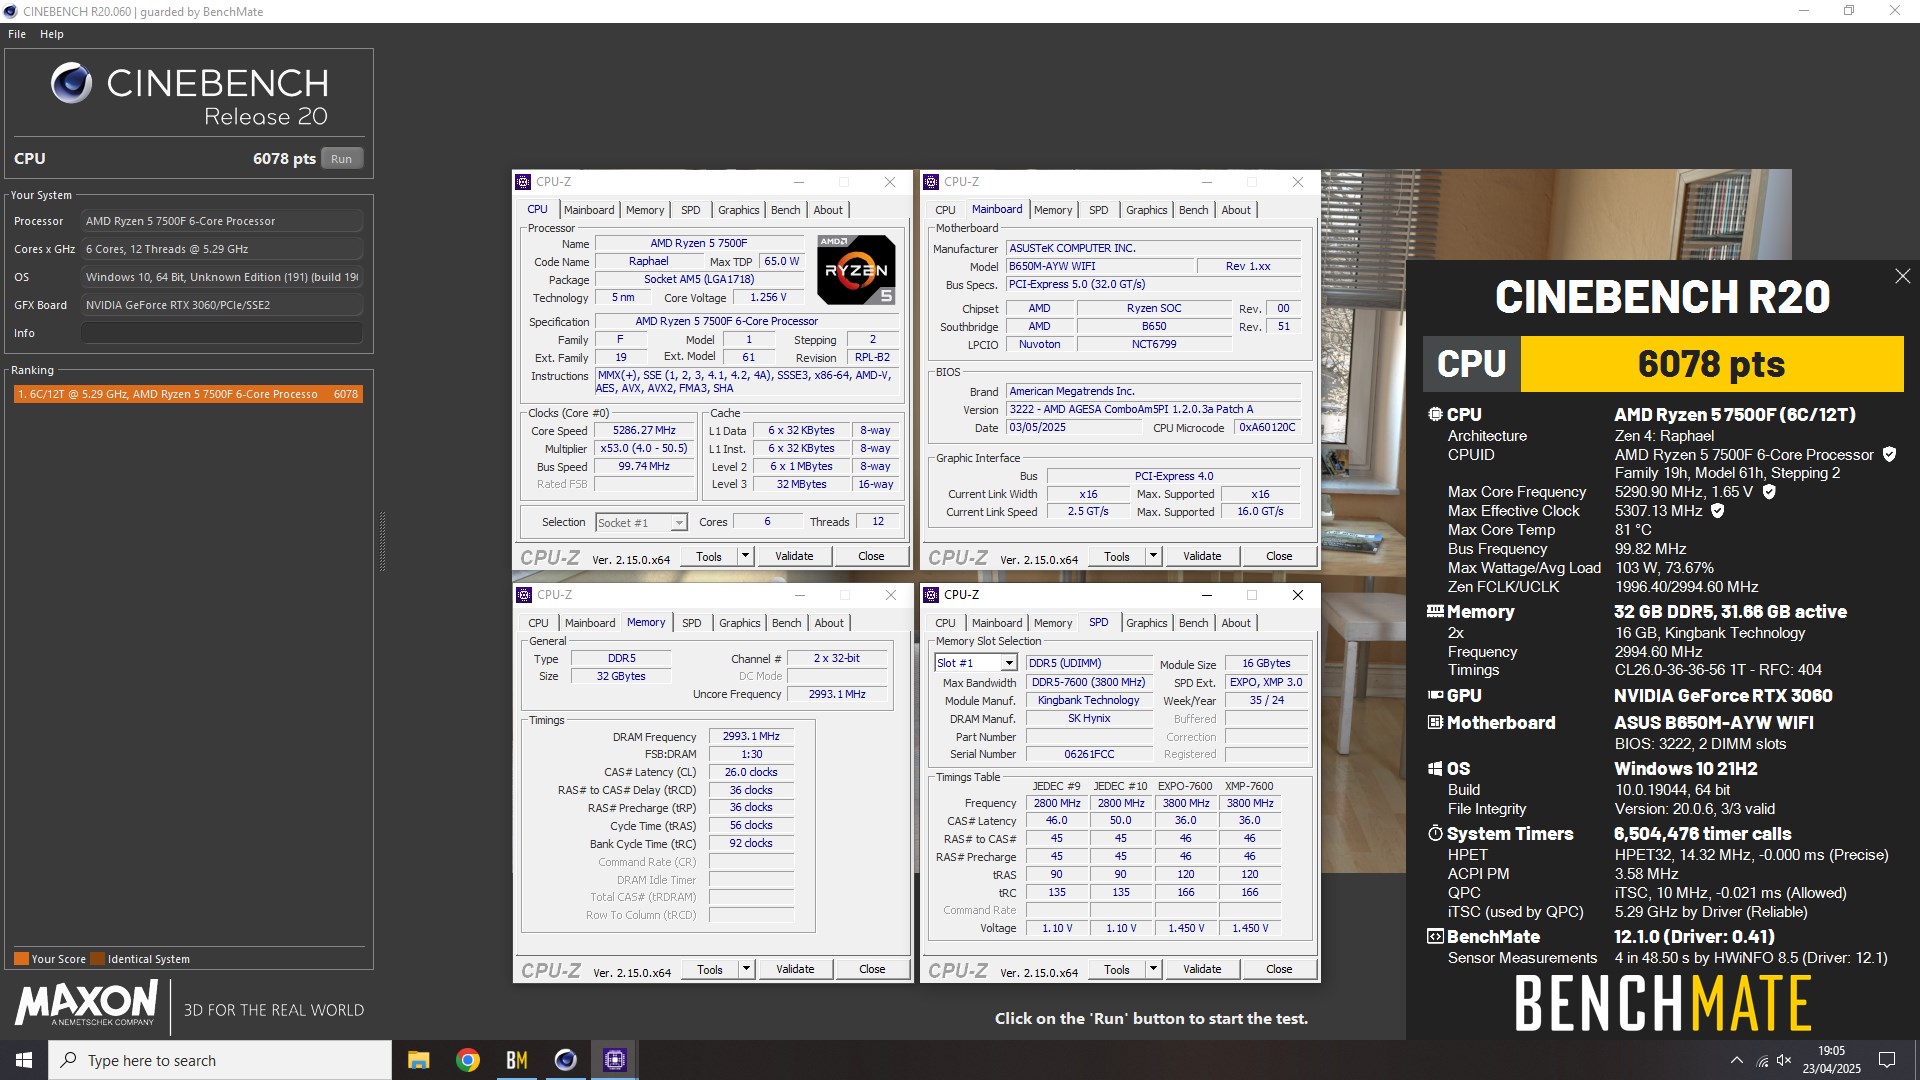Click the network icon in system tray
This screenshot has width=1920, height=1080.
coord(1762,1060)
